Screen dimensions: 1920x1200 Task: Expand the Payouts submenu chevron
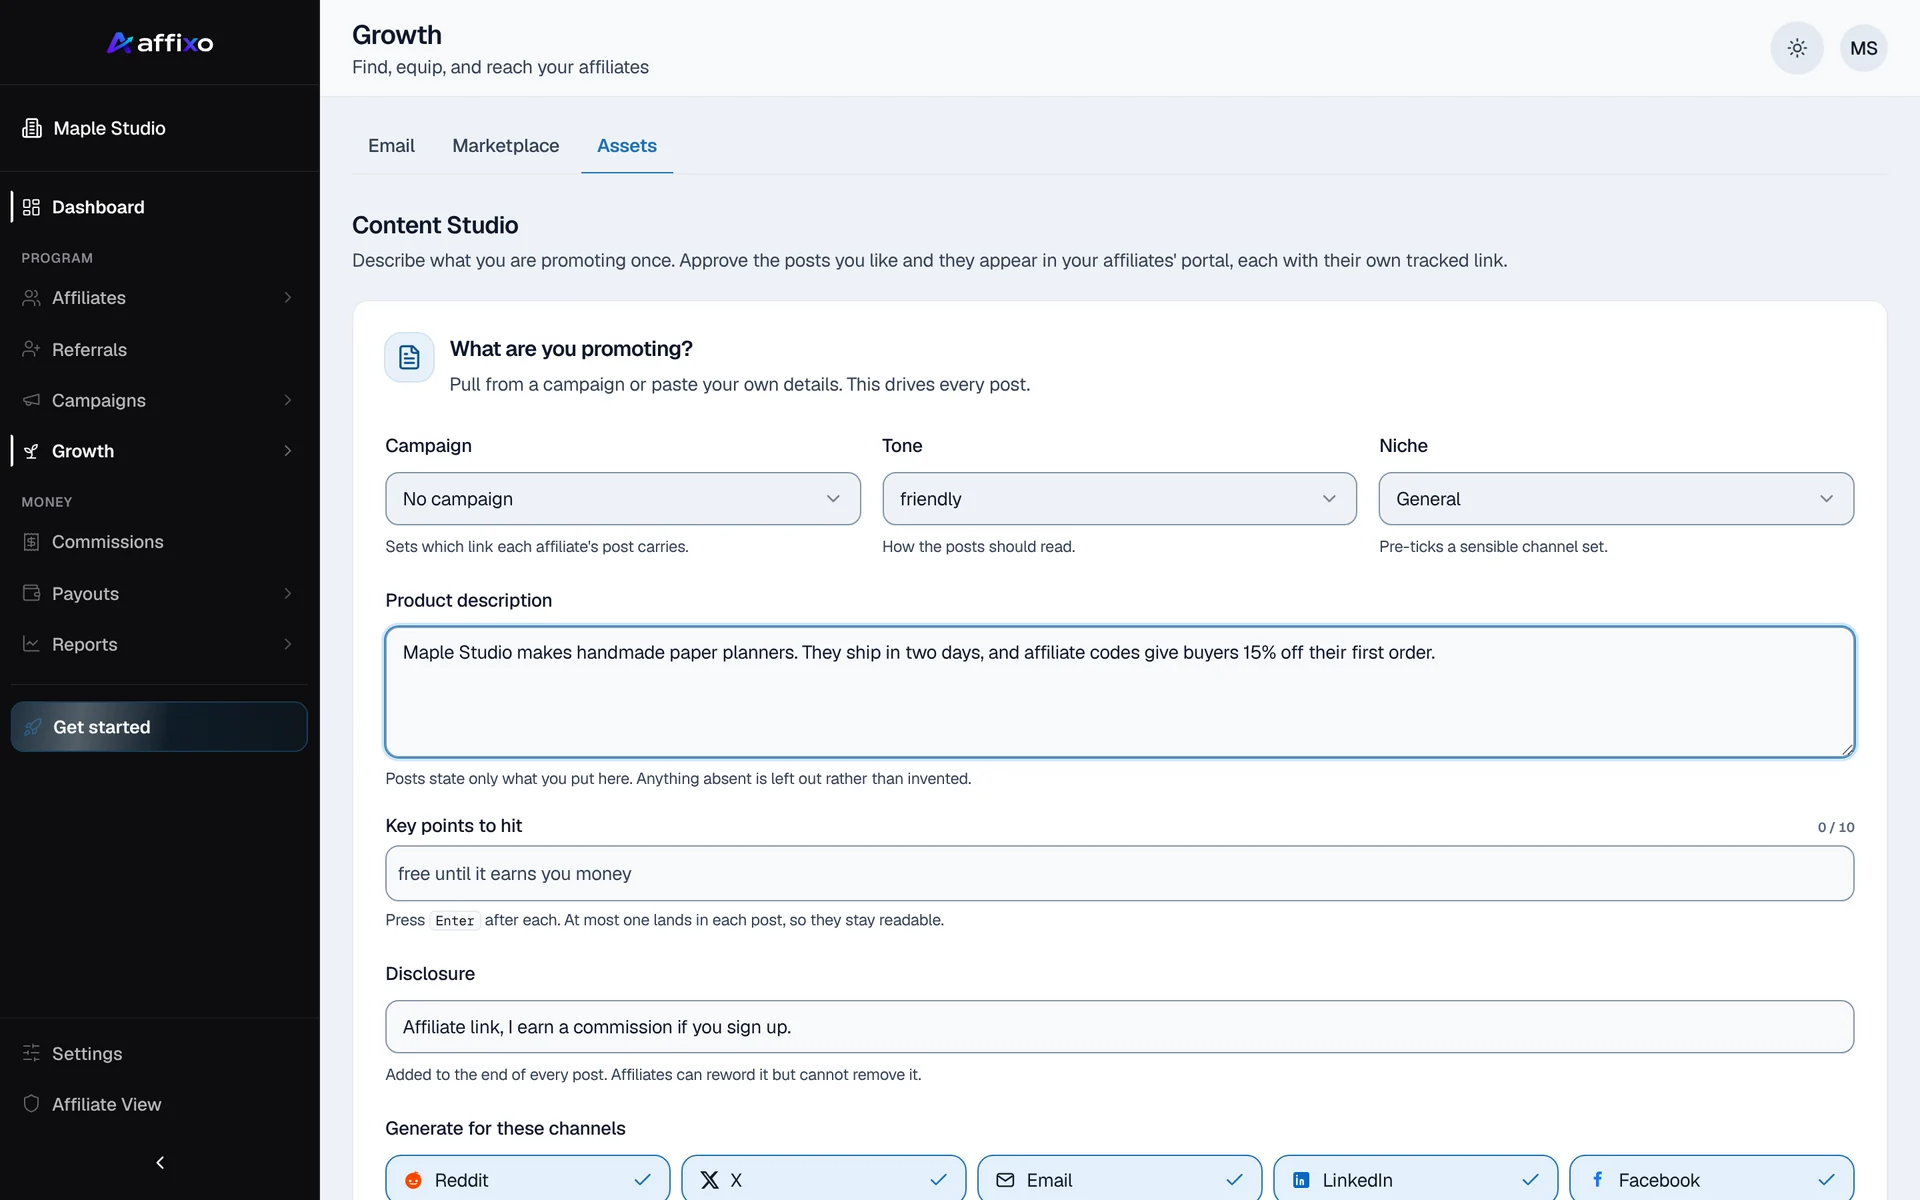(x=288, y=593)
